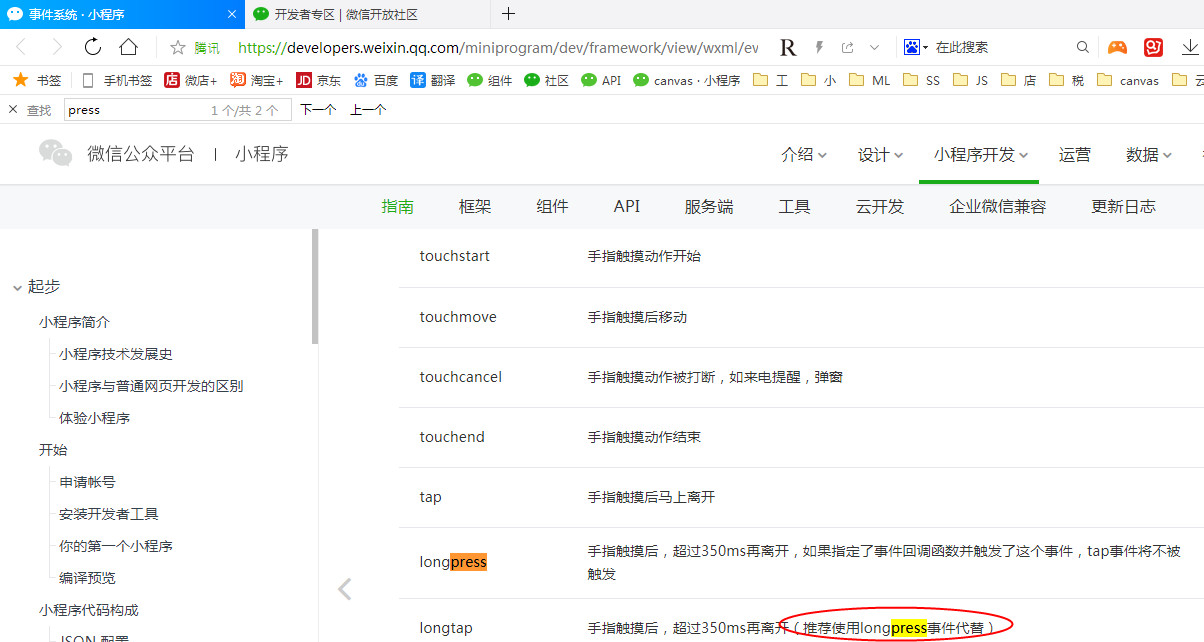
Task: Open 小程序技术发展史 in sidebar
Action: click(116, 354)
